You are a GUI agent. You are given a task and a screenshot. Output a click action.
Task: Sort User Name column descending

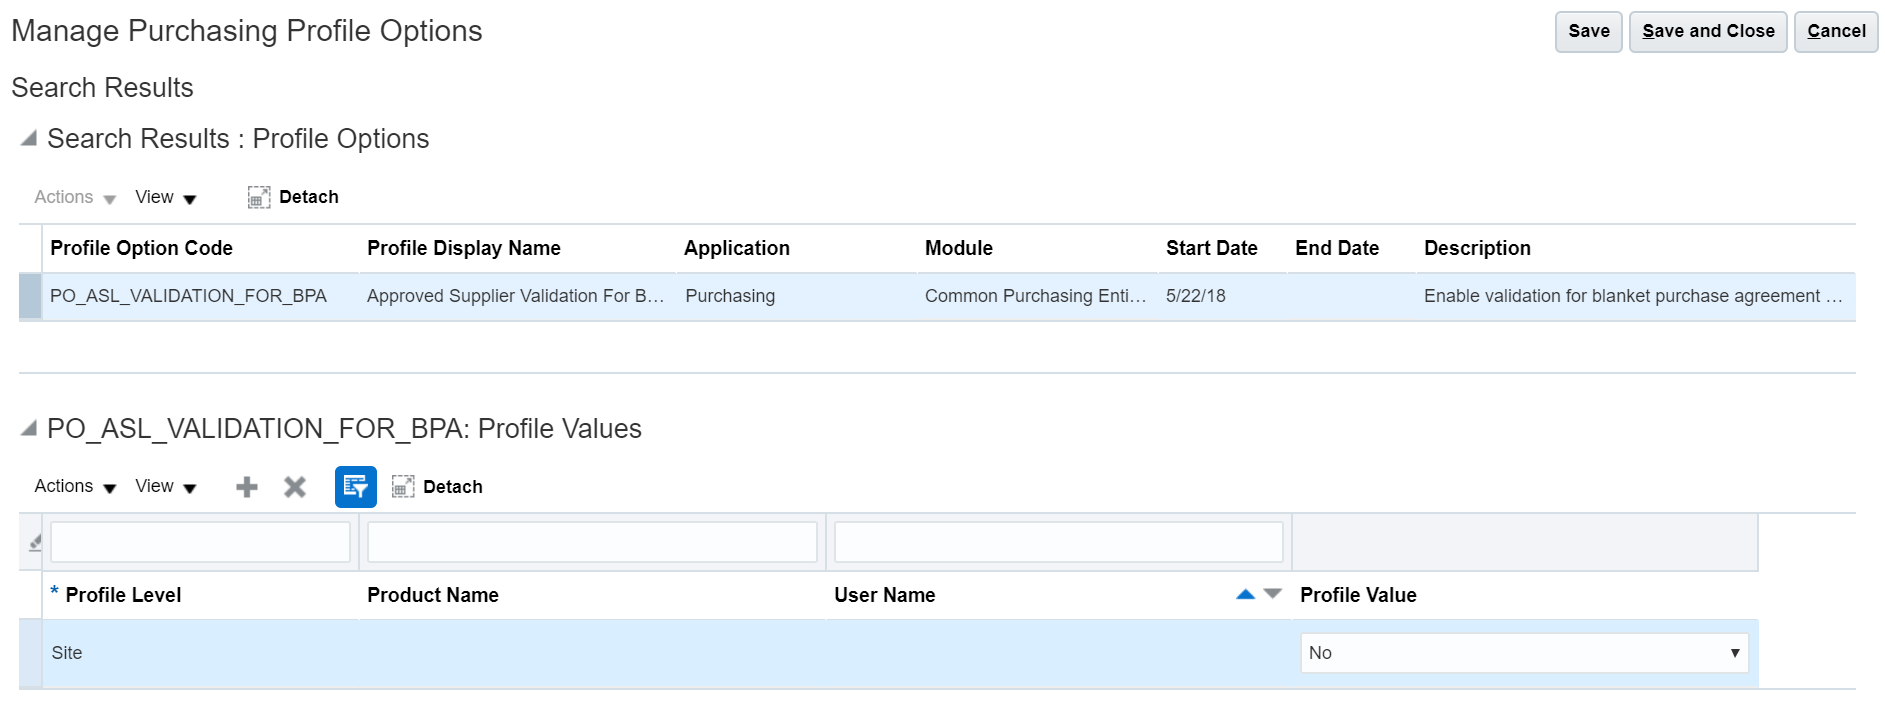coord(1272,594)
